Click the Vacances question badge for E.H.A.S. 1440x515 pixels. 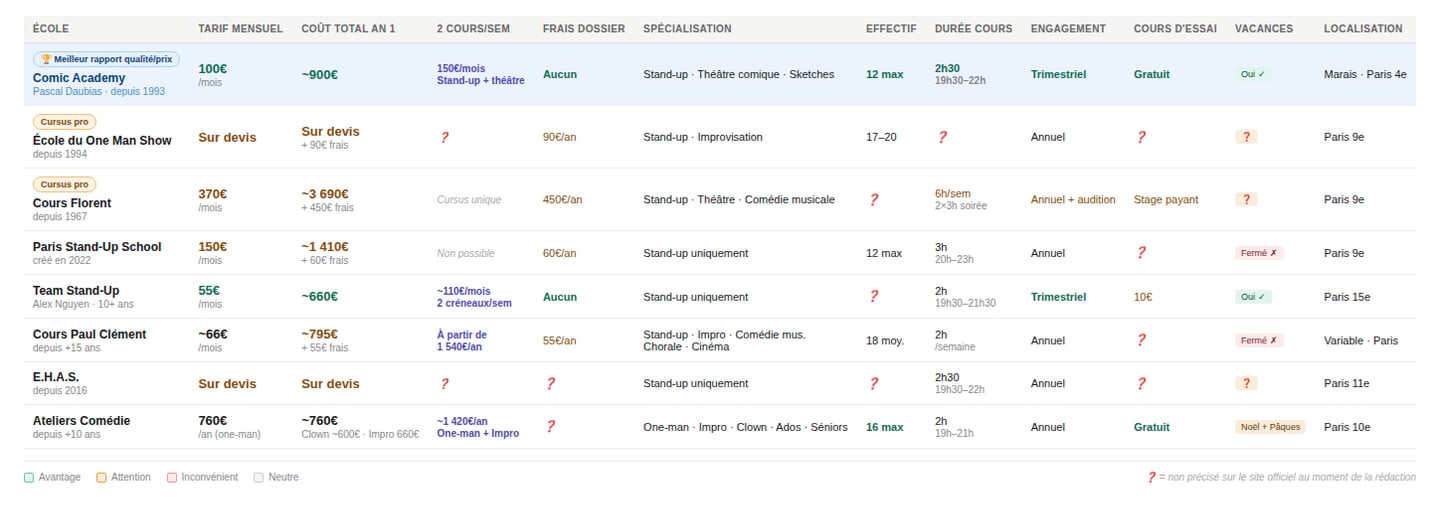[1247, 384]
